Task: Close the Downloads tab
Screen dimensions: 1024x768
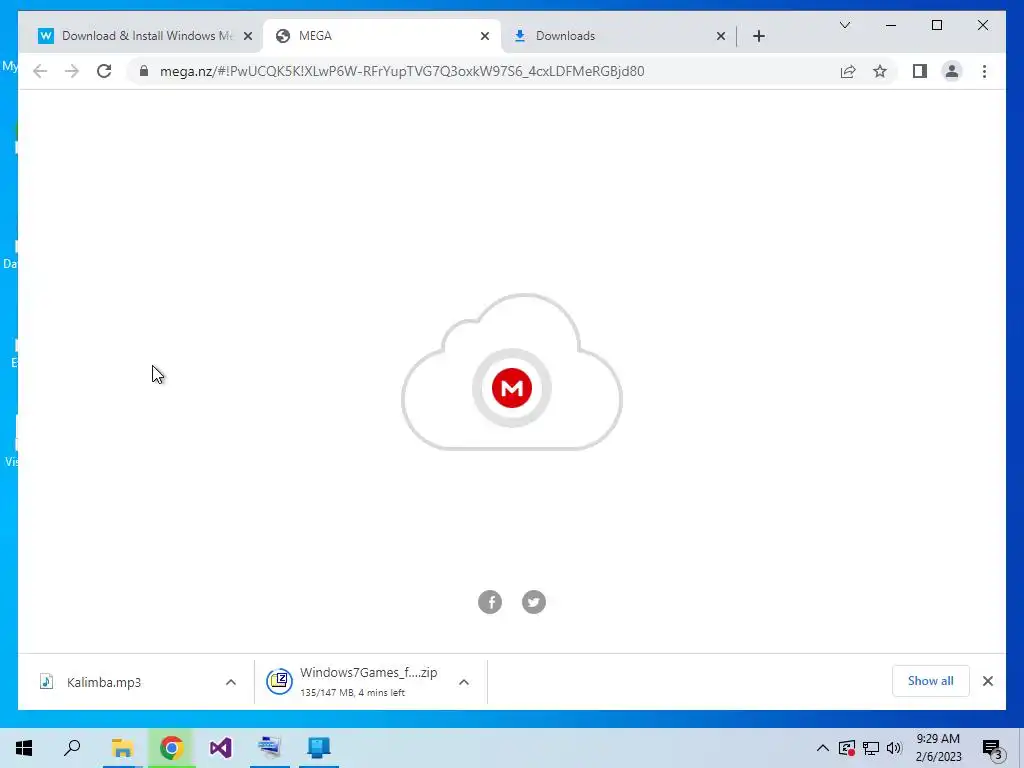Action: point(720,36)
